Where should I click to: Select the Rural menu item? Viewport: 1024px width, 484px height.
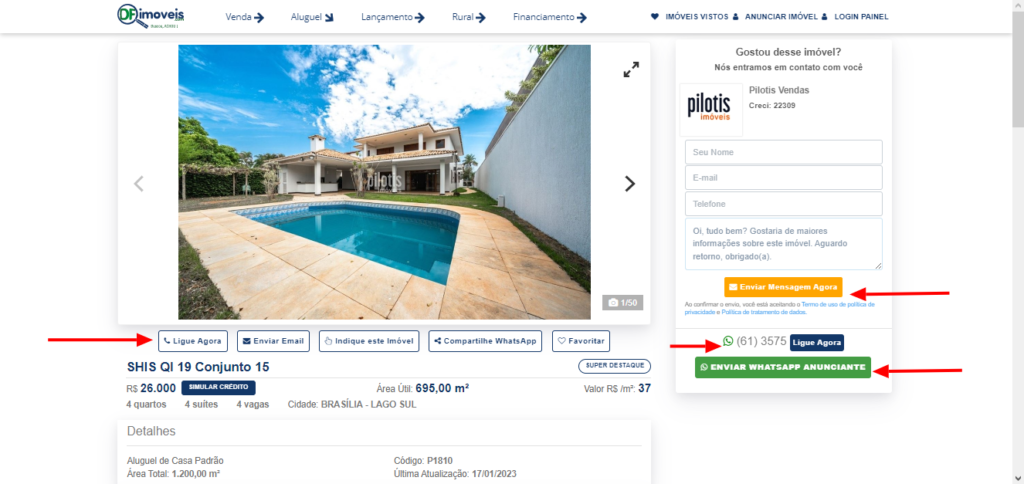469,18
